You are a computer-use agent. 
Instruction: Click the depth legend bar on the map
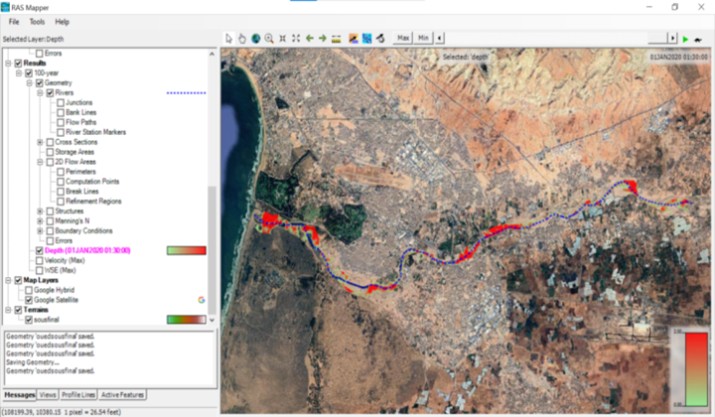(x=696, y=368)
